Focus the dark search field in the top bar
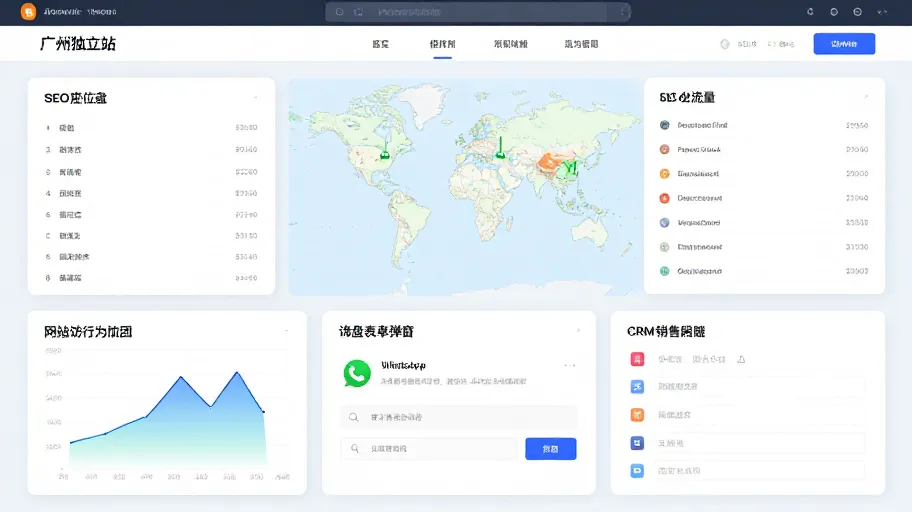912x512 pixels. point(478,12)
